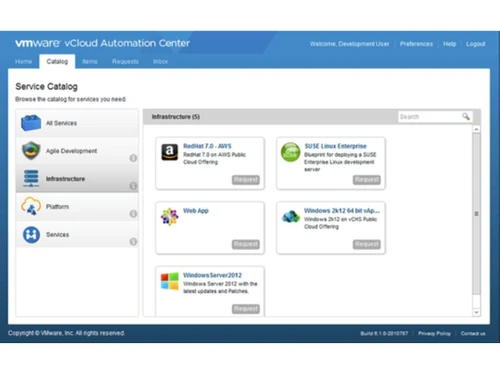Request the SUSE Linux Enterprise item

pos(367,180)
